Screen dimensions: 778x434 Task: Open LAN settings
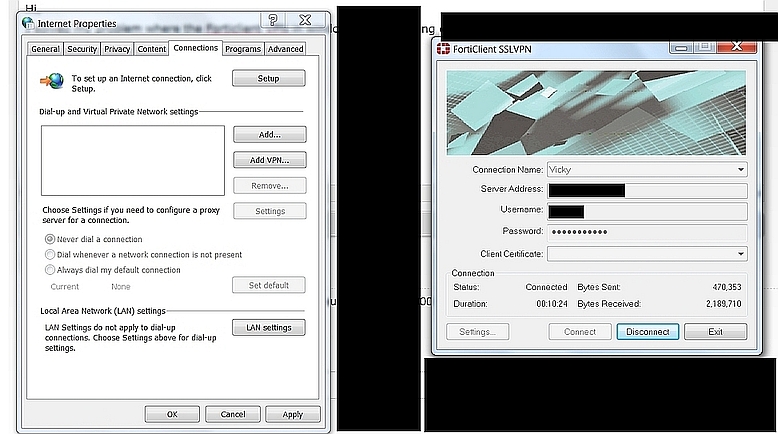point(268,327)
